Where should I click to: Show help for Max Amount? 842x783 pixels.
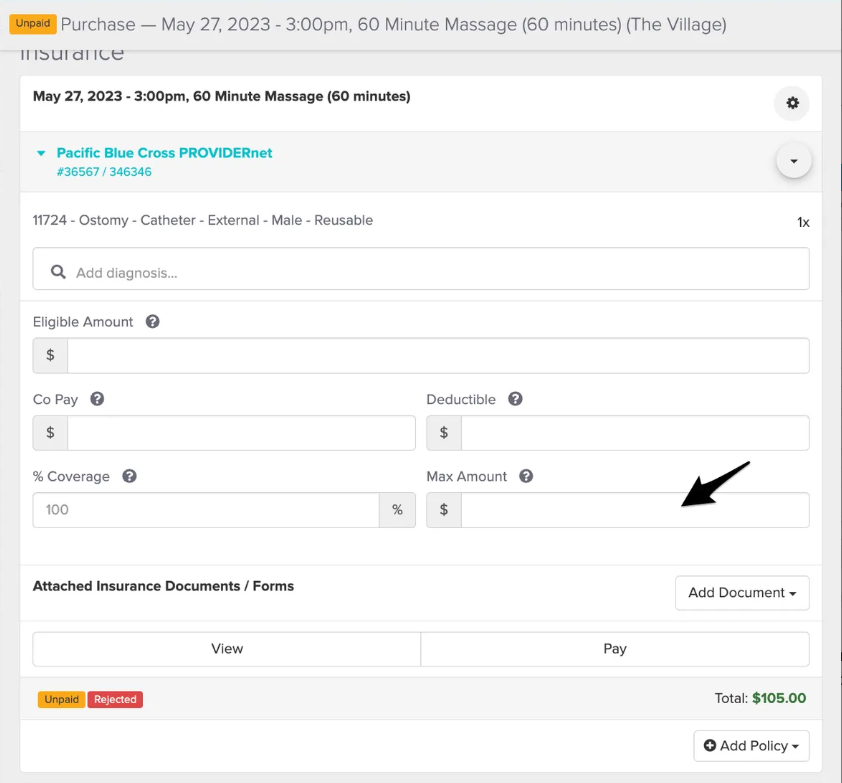(526, 476)
